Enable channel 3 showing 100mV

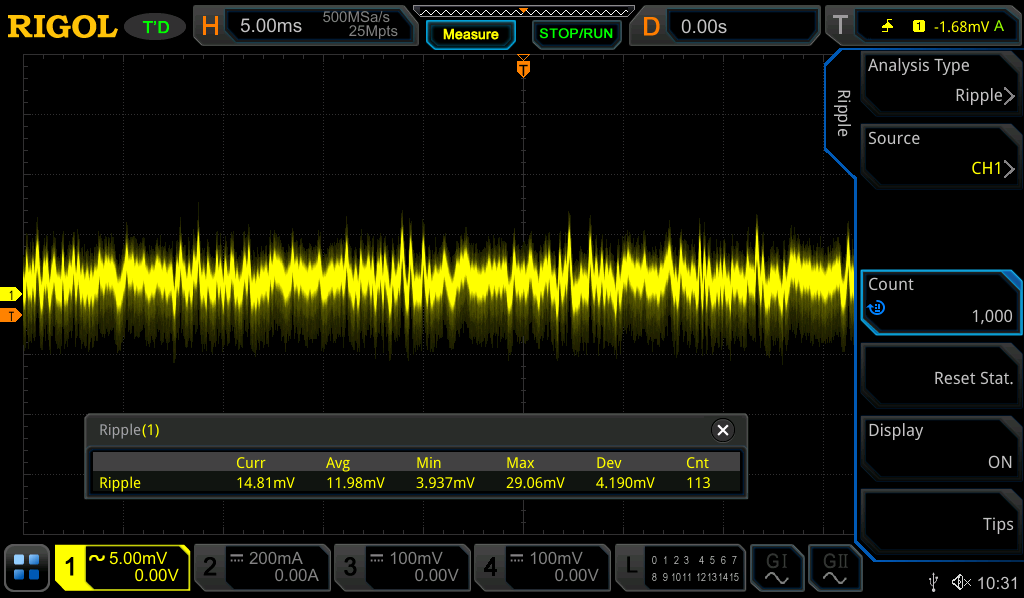pos(402,567)
